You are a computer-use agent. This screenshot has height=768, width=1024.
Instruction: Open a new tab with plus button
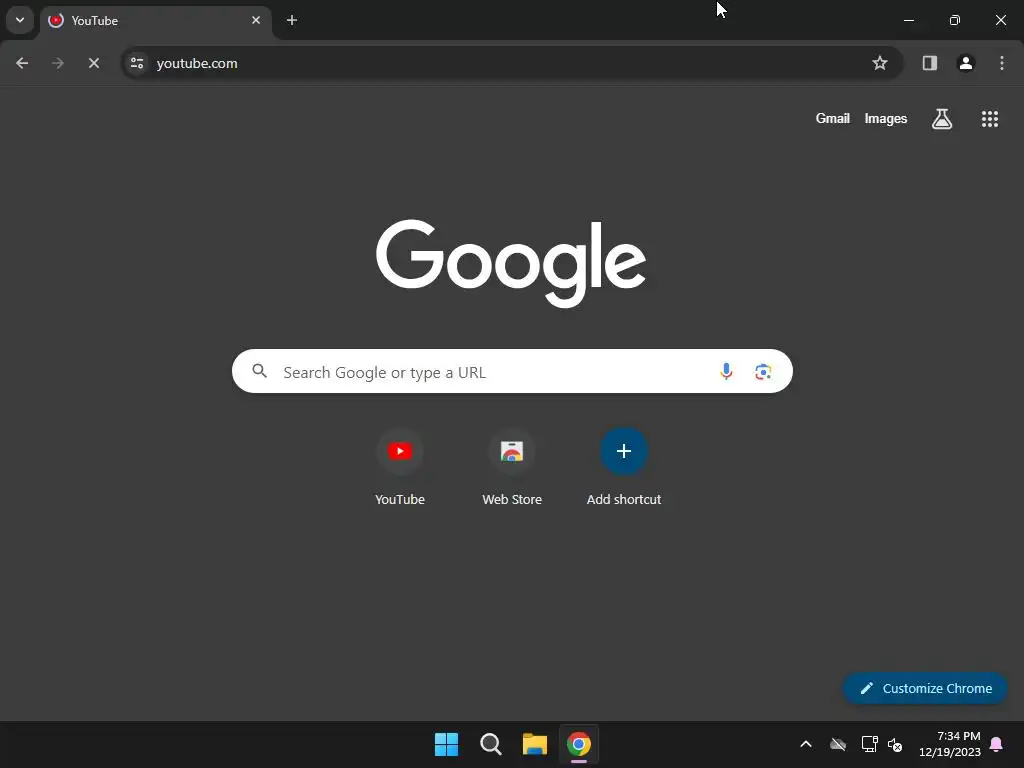pyautogui.click(x=292, y=20)
